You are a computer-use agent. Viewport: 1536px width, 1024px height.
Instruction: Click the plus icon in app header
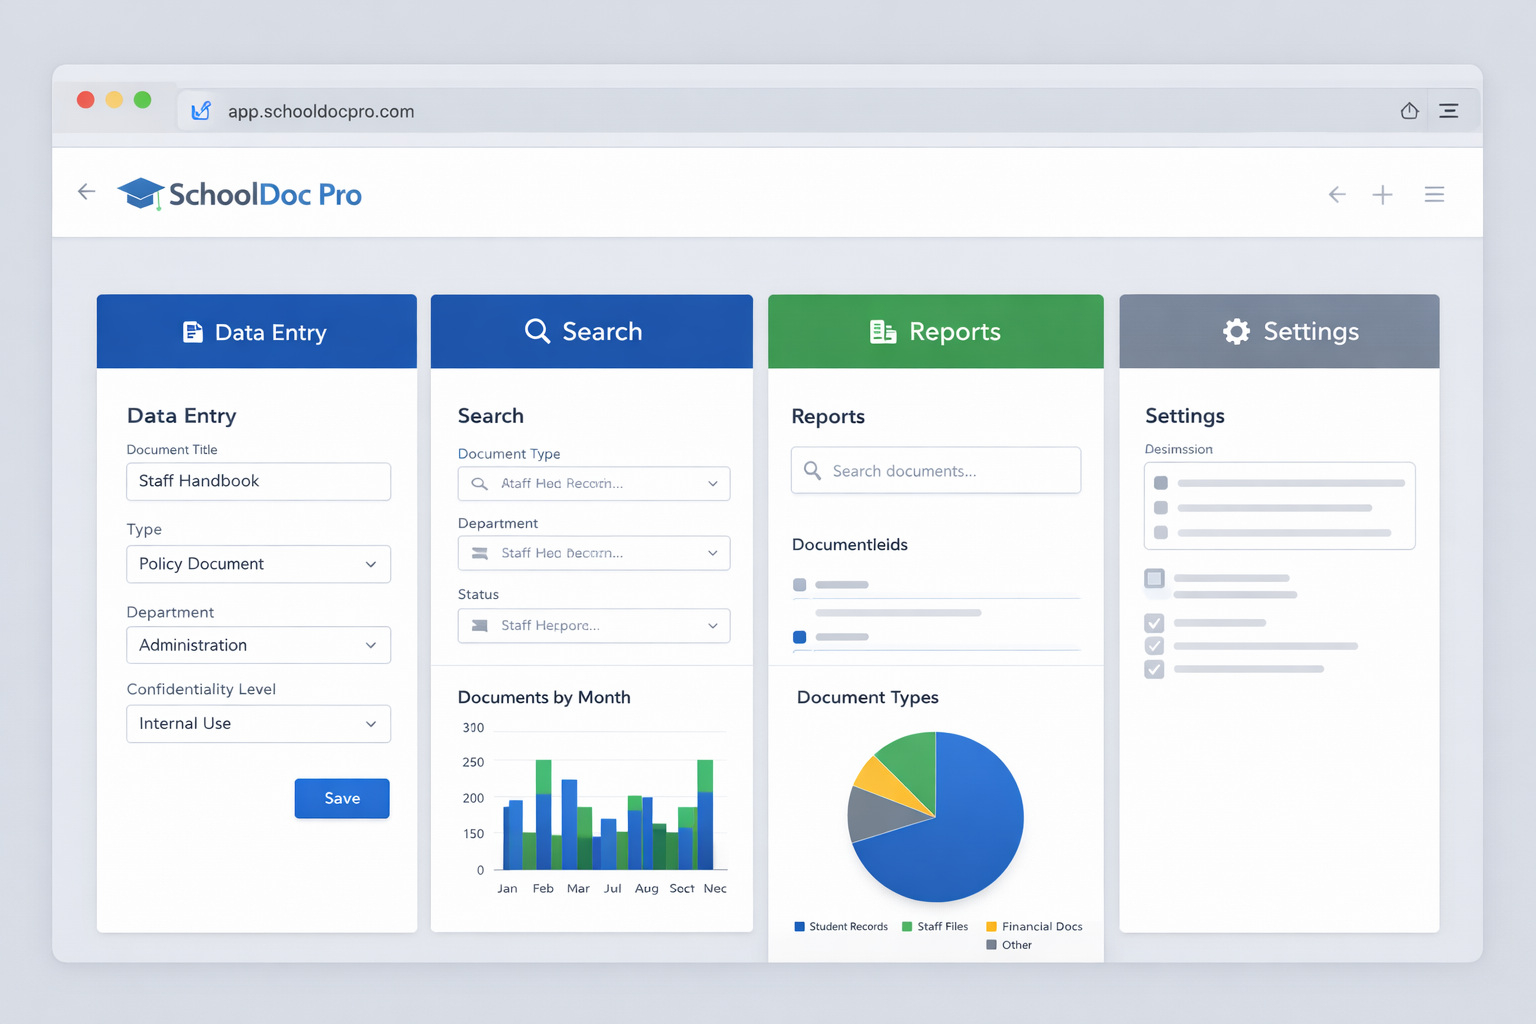pos(1382,195)
